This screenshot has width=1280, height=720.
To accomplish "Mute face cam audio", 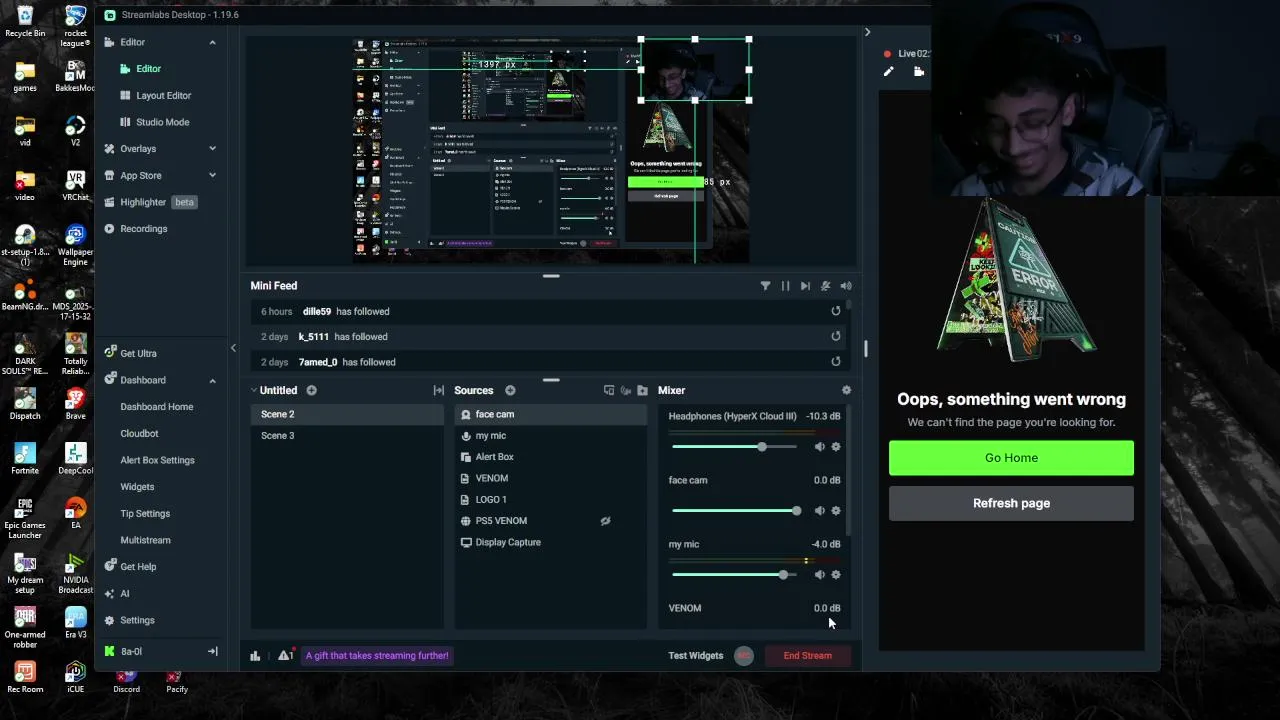I will [x=820, y=511].
